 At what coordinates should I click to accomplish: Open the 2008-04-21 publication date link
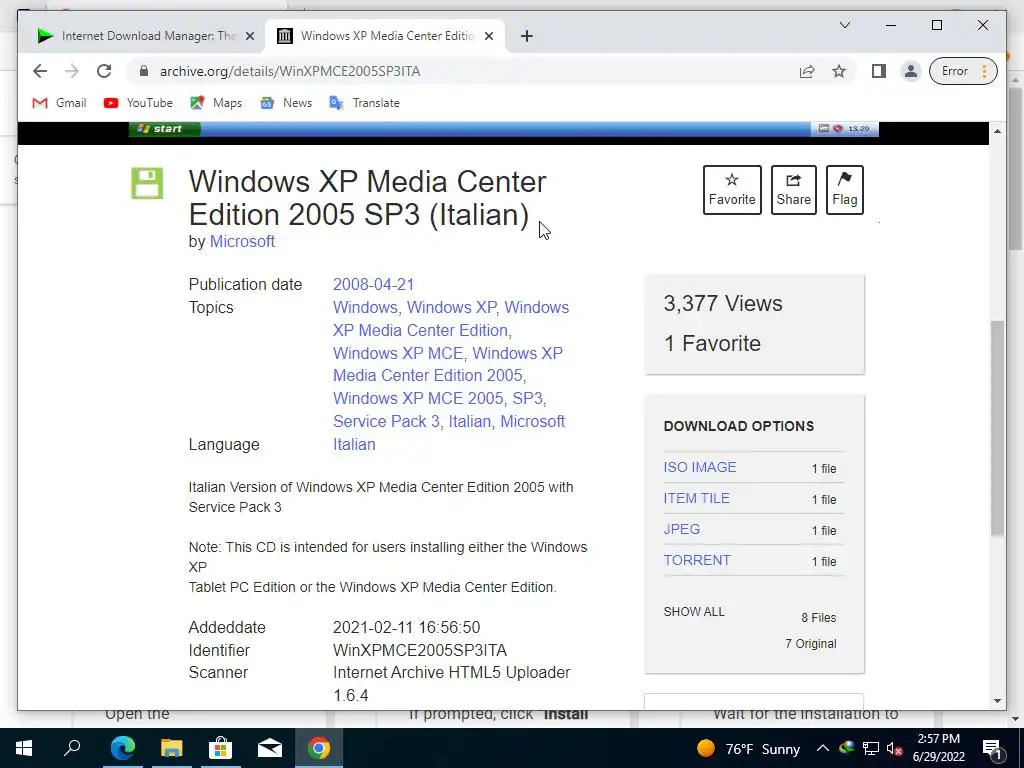click(374, 285)
